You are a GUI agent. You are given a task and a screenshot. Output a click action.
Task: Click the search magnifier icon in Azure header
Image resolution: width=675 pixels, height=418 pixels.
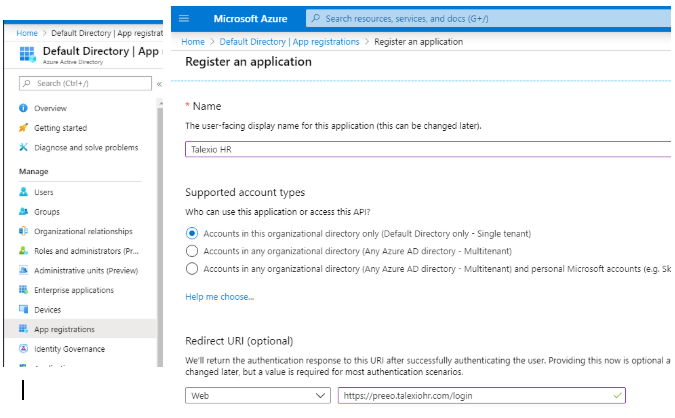[x=316, y=19]
